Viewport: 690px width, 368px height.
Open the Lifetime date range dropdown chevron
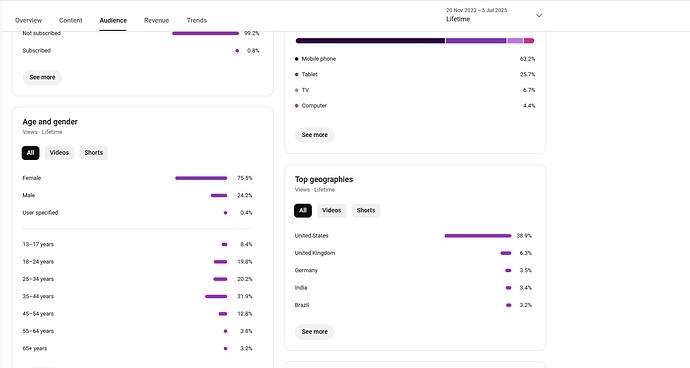click(539, 15)
